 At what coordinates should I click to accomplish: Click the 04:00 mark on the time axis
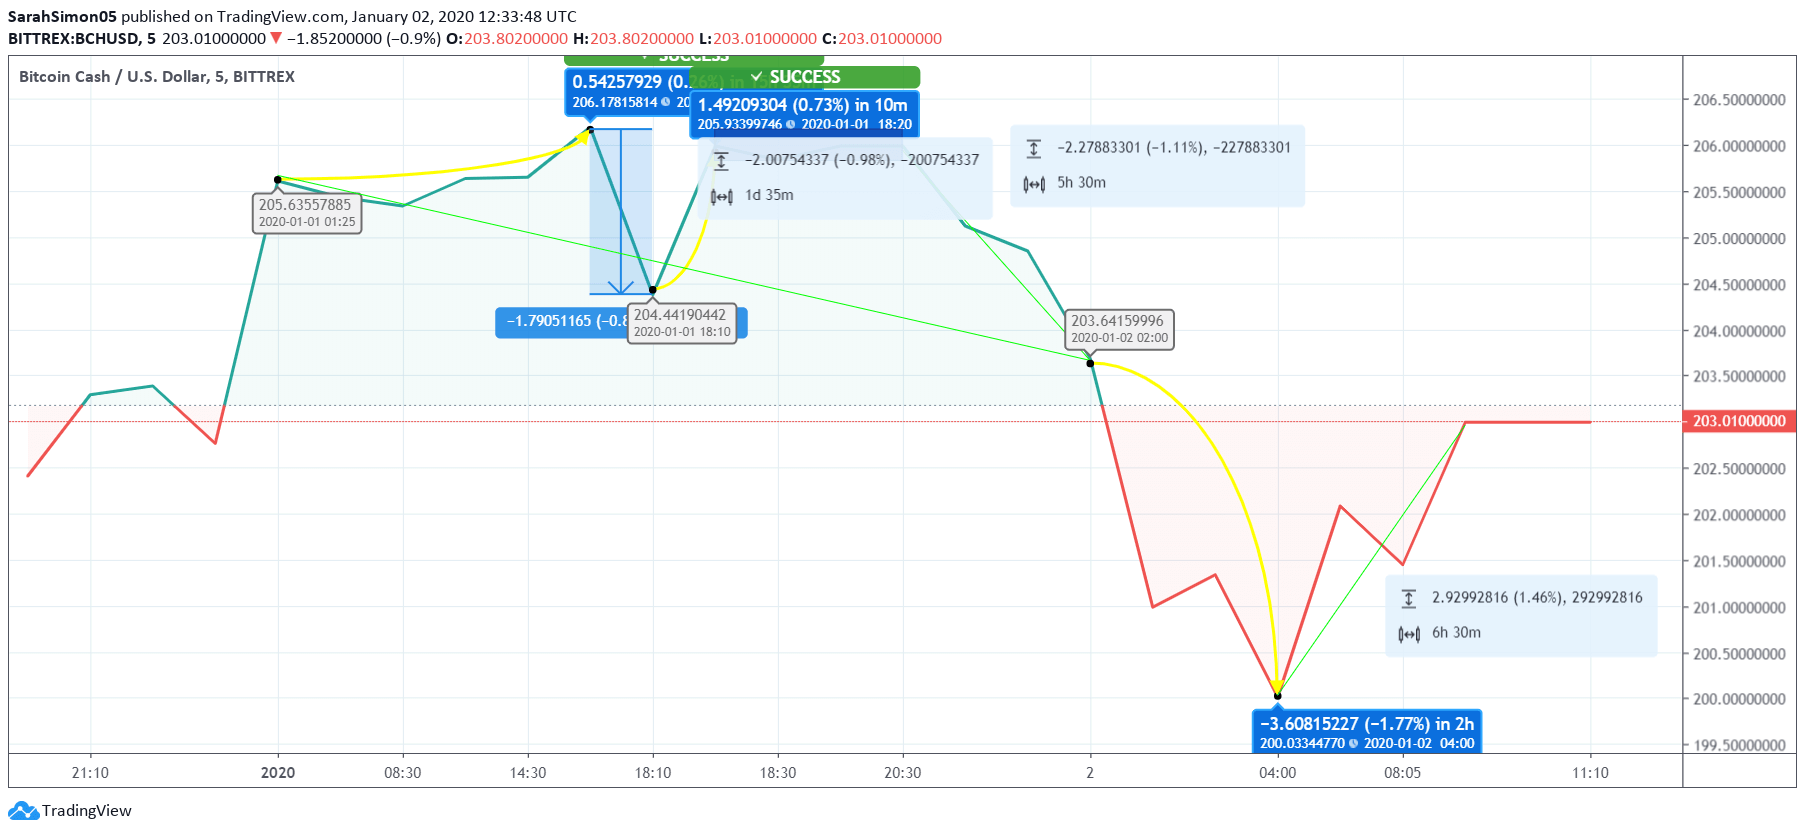click(x=1277, y=773)
